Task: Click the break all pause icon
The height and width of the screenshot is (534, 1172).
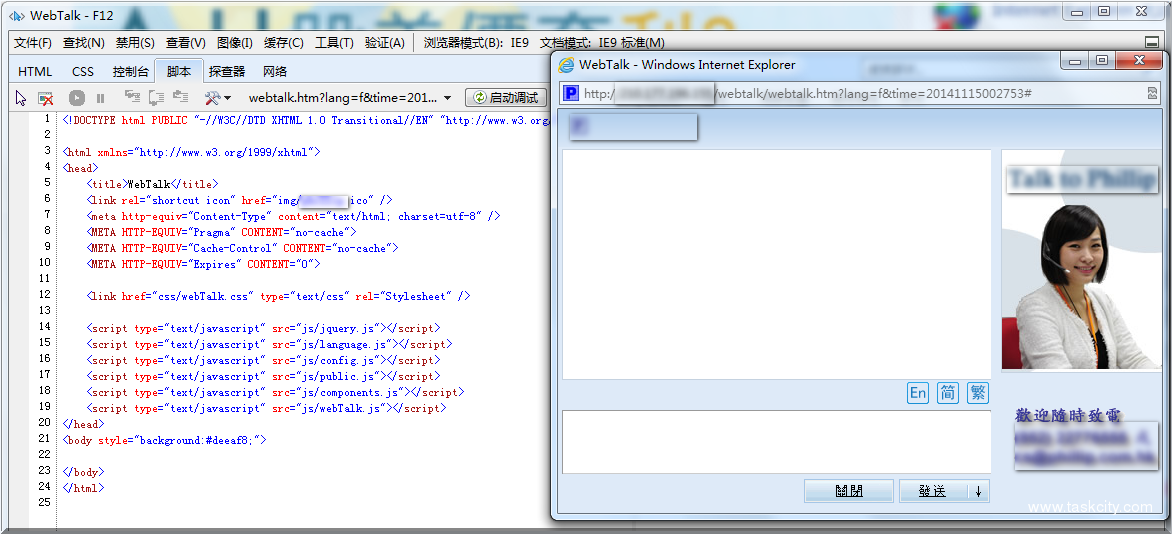Action: pyautogui.click(x=100, y=98)
